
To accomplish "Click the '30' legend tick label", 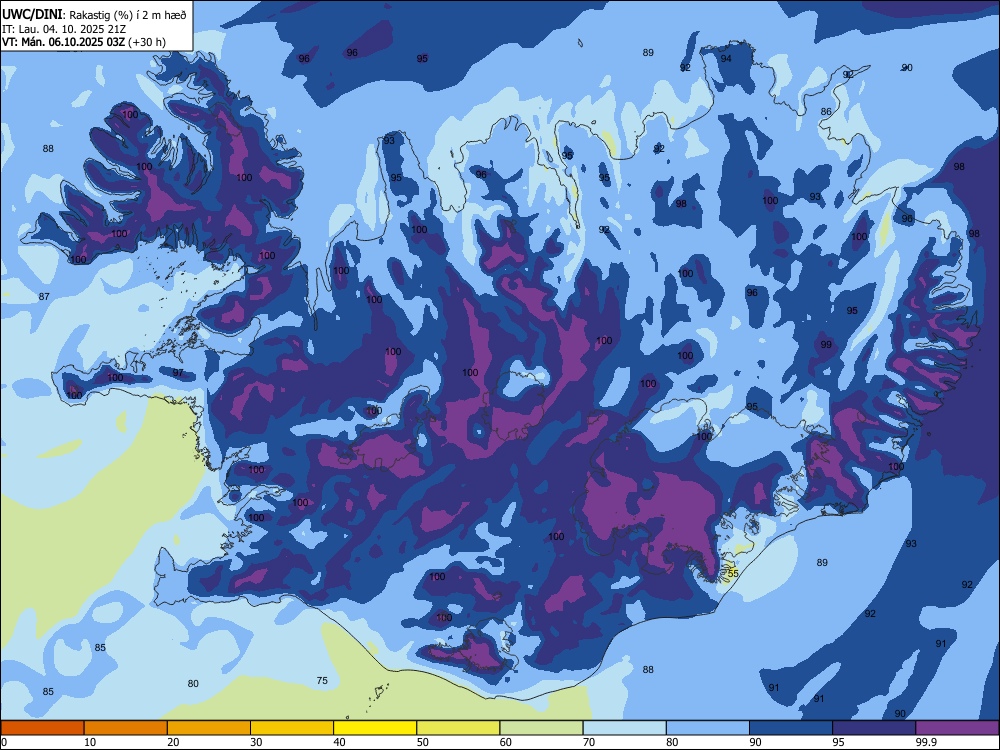I will (x=256, y=742).
